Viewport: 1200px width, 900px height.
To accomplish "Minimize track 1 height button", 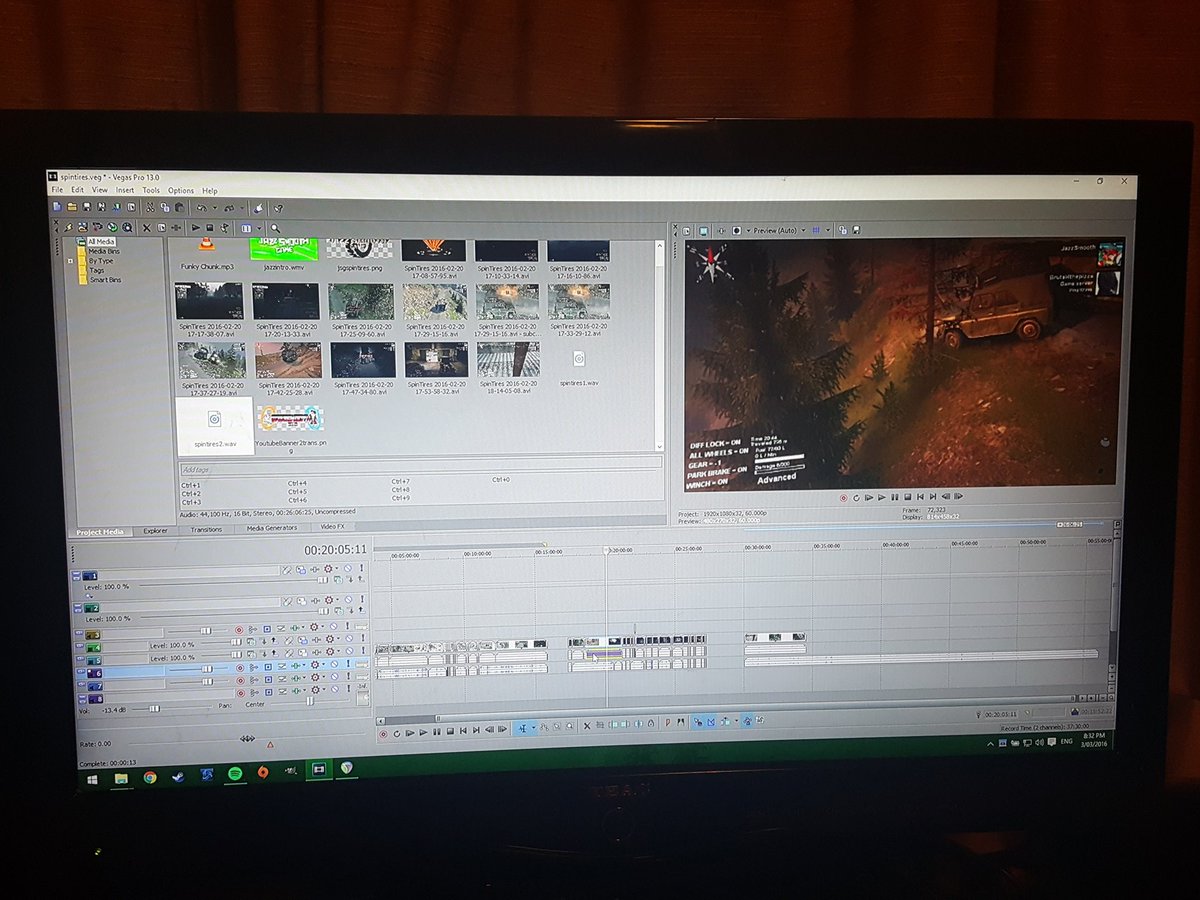I will (x=77, y=573).
